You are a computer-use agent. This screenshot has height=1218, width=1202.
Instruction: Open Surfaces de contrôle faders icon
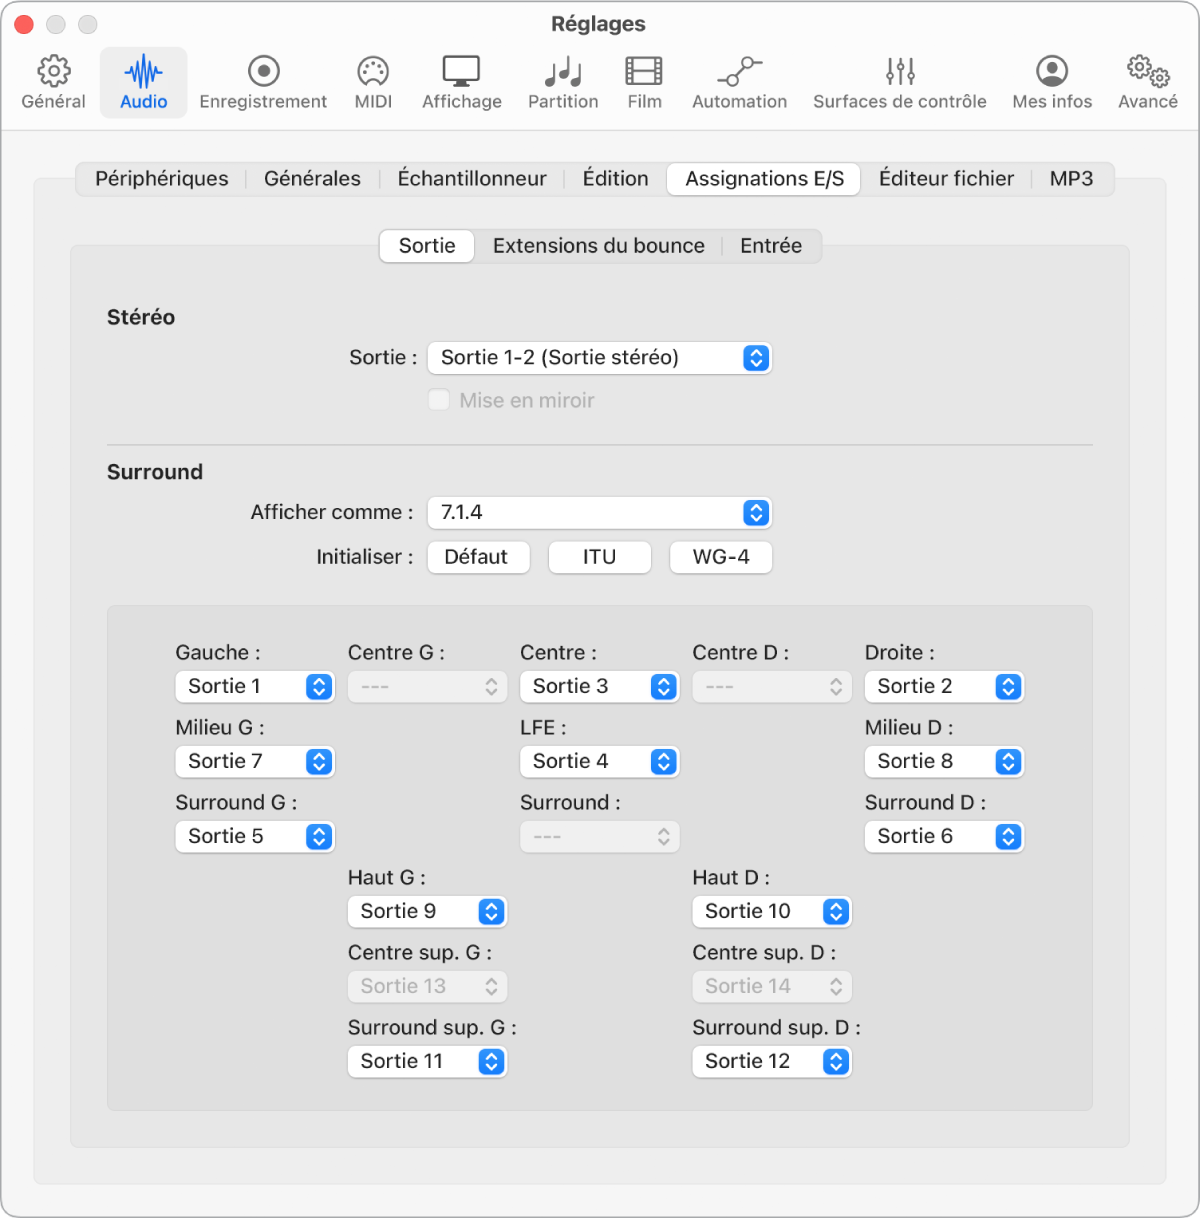click(899, 71)
